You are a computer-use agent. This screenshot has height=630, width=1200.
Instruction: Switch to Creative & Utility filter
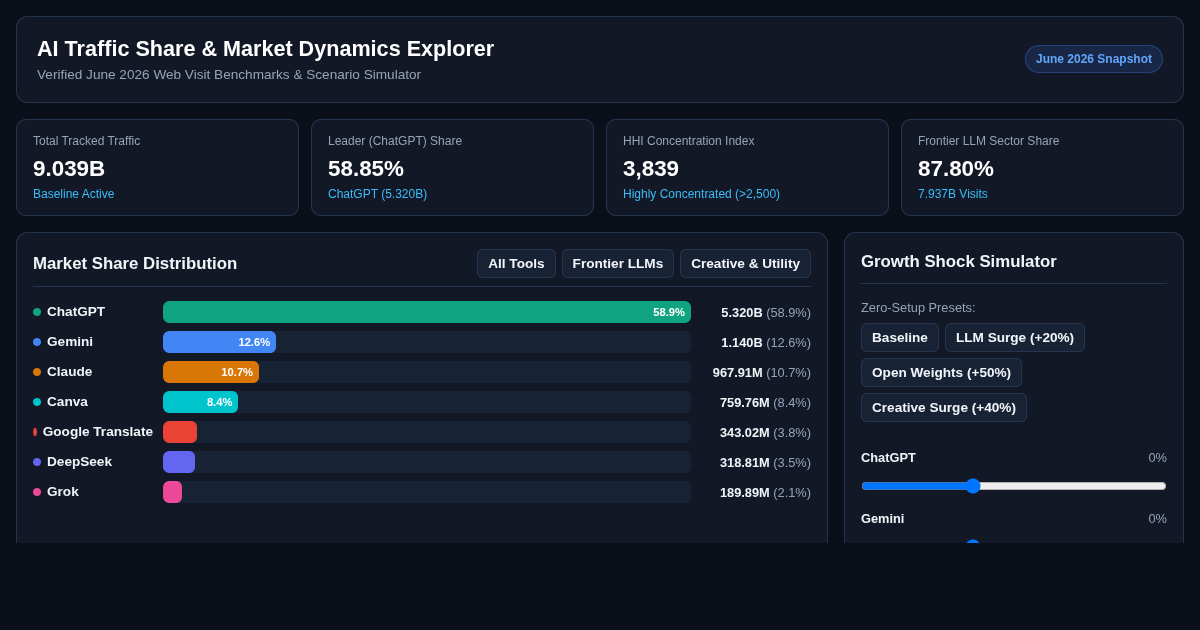click(745, 264)
